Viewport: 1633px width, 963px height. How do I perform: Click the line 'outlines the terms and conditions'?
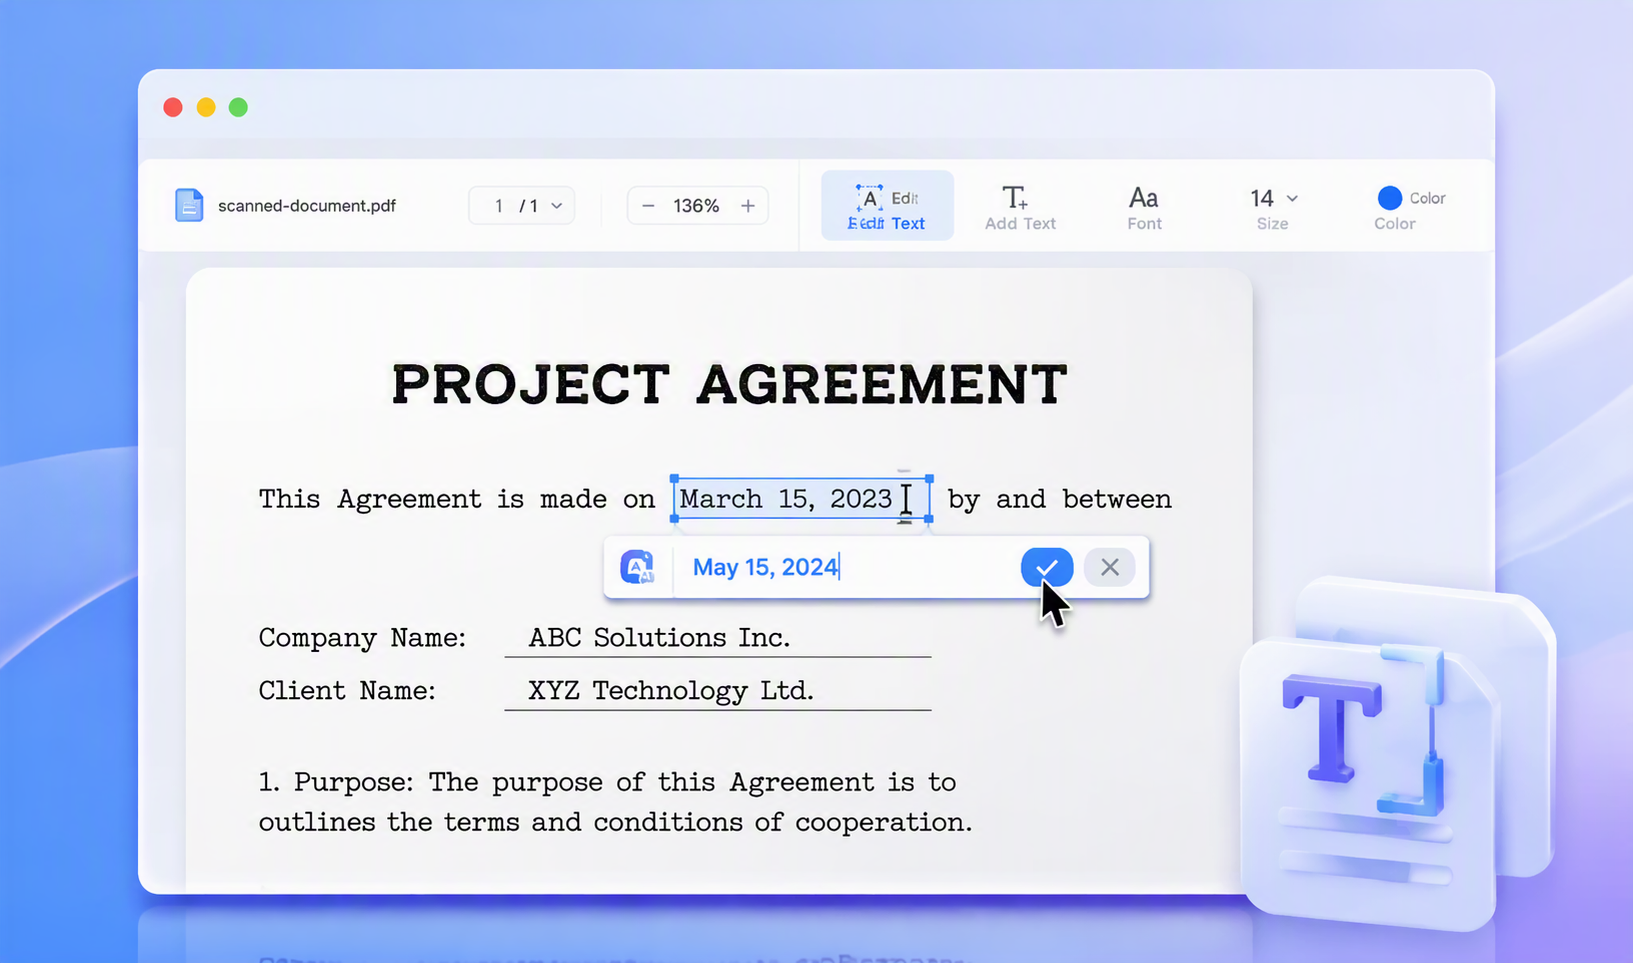(615, 822)
